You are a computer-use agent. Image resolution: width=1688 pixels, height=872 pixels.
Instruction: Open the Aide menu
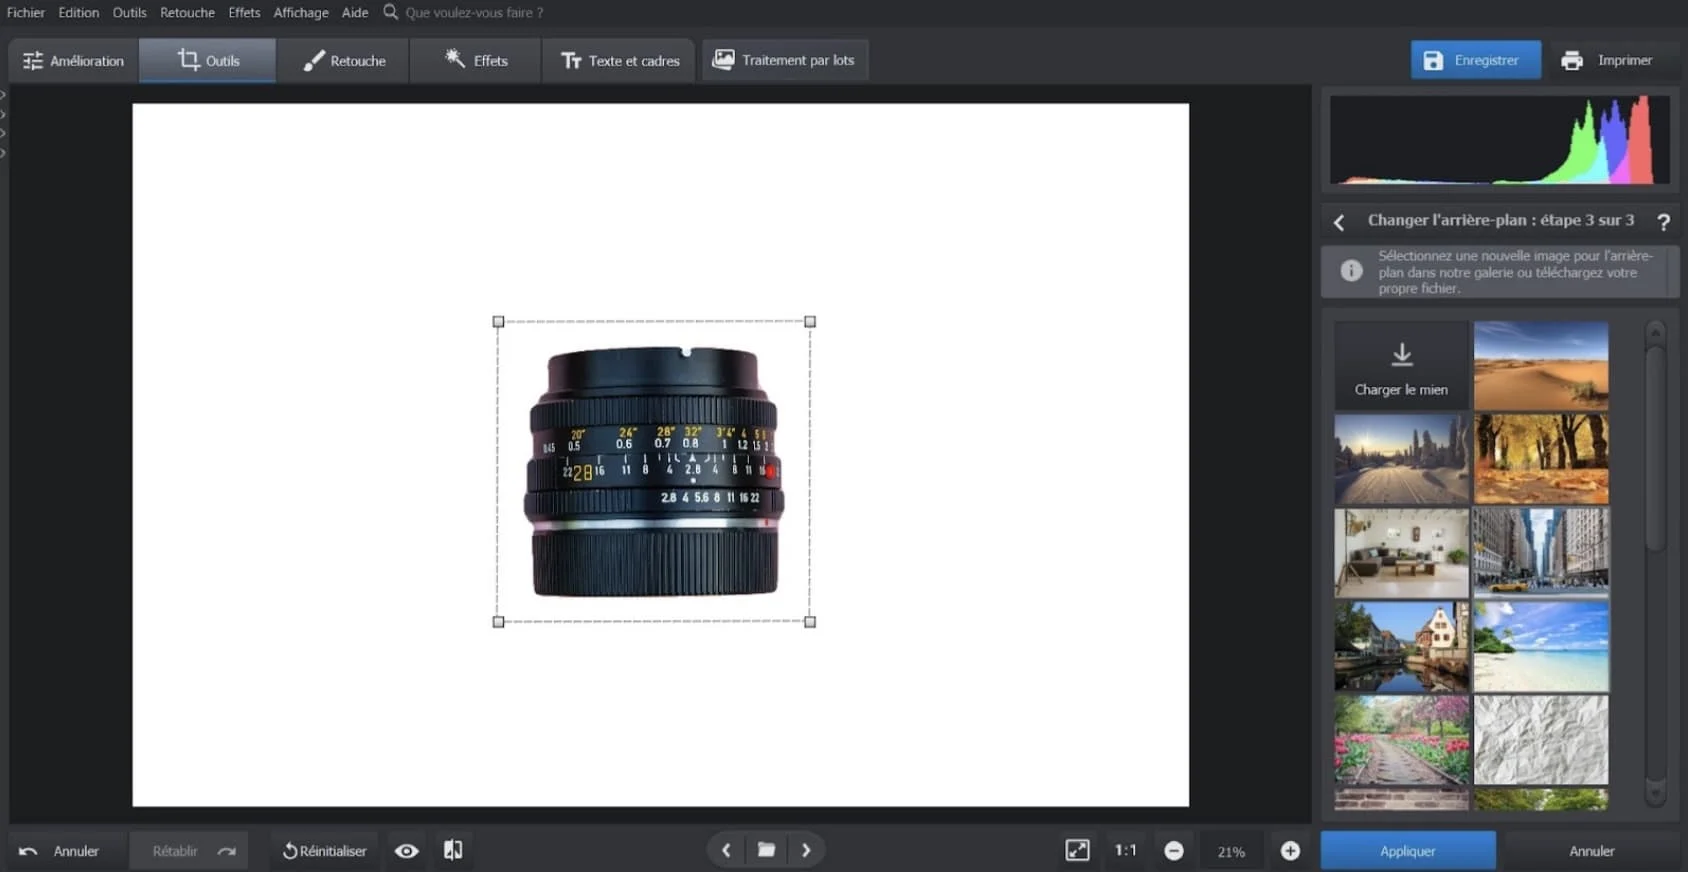pos(355,13)
